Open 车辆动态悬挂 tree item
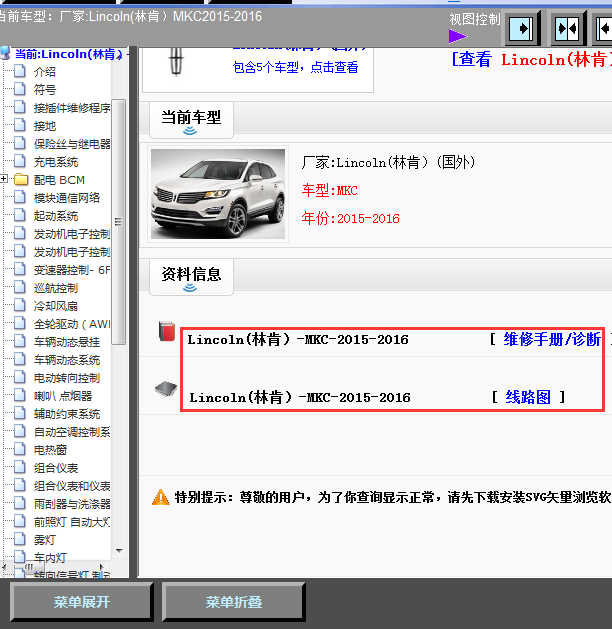The height and width of the screenshot is (629, 612). pos(67,342)
